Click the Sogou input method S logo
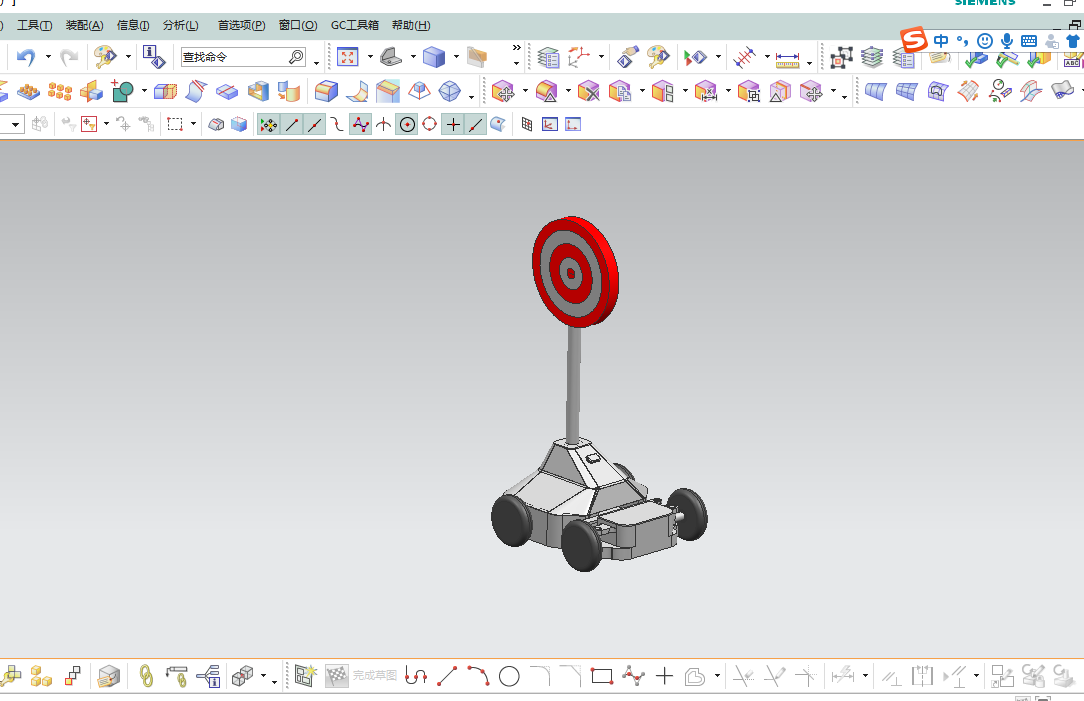This screenshot has height=701, width=1084. point(913,39)
